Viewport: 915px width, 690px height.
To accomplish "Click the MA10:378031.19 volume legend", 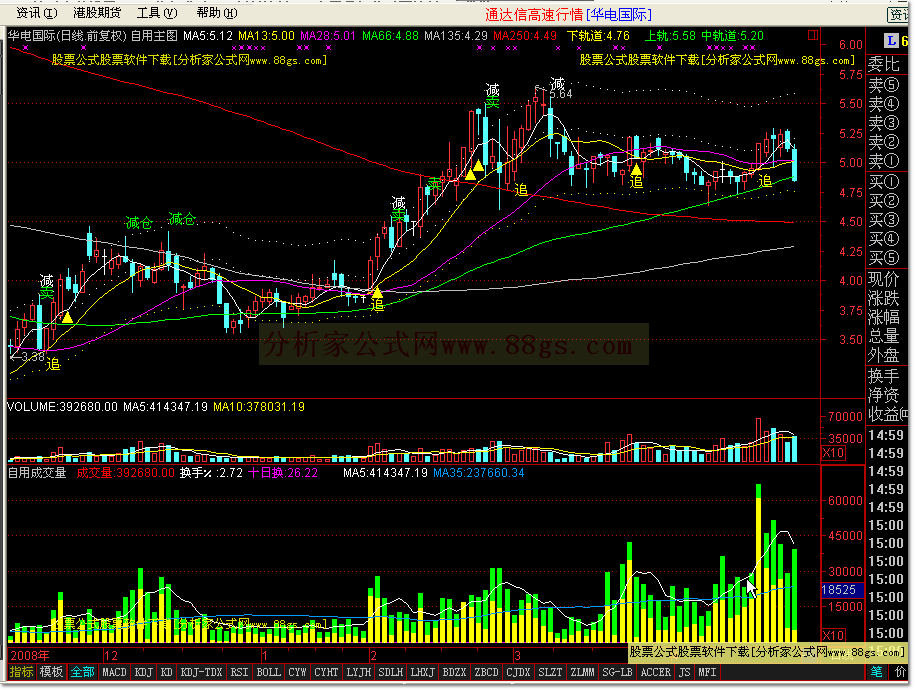I will 259,406.
